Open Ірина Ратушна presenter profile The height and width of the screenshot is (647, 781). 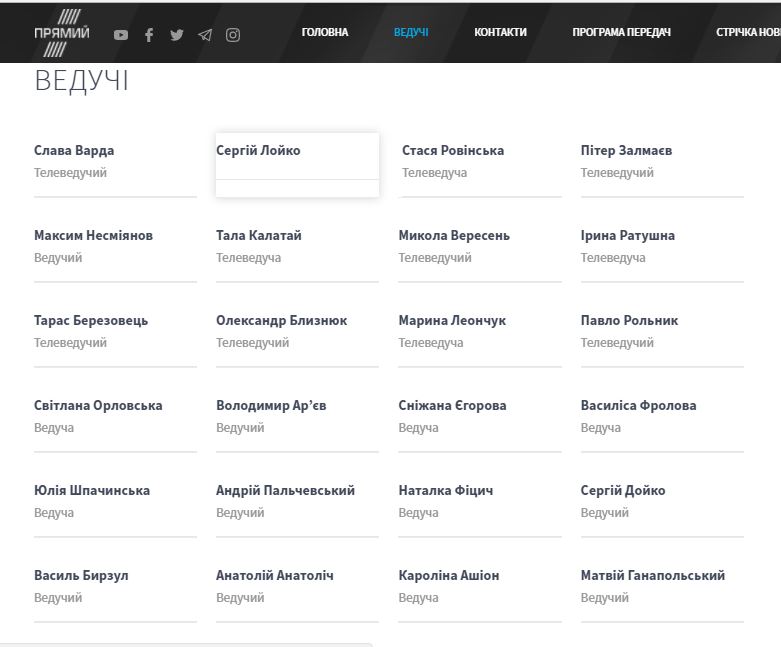point(627,236)
